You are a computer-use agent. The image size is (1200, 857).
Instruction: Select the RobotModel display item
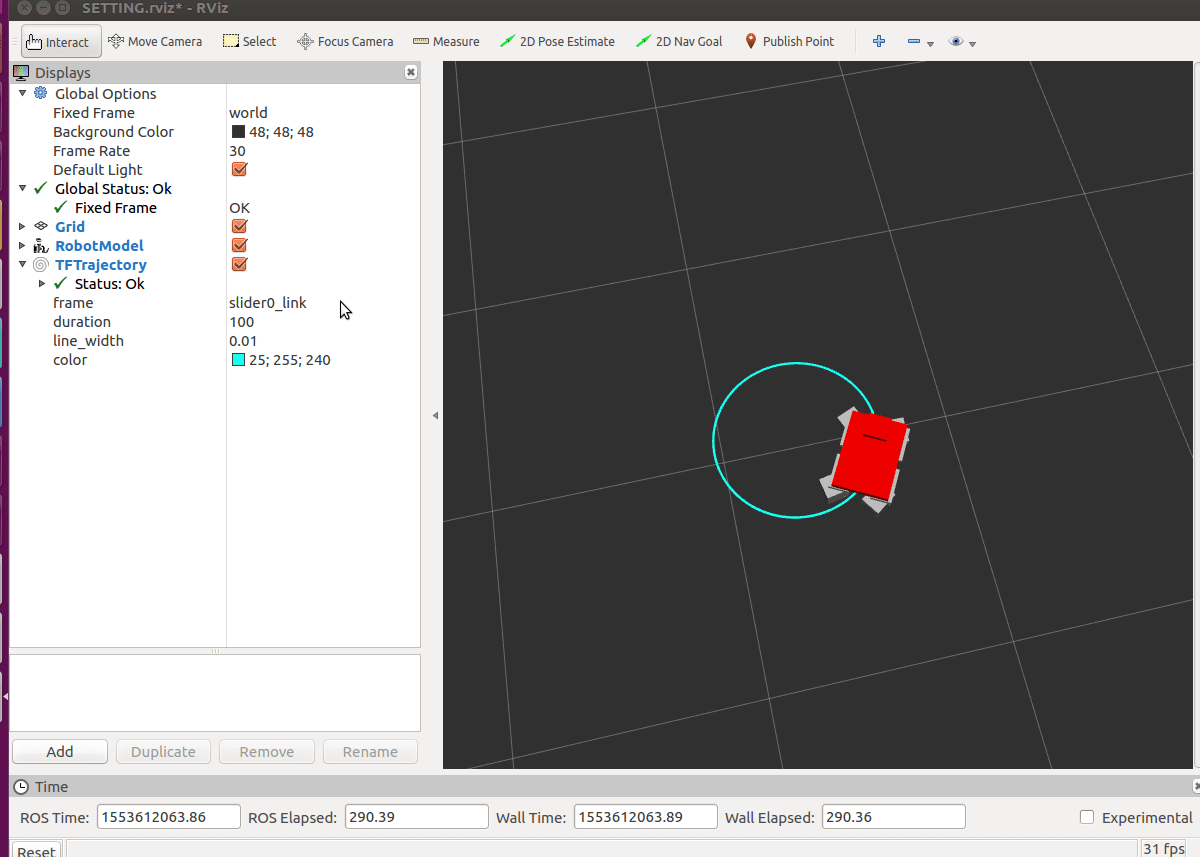[x=99, y=246]
